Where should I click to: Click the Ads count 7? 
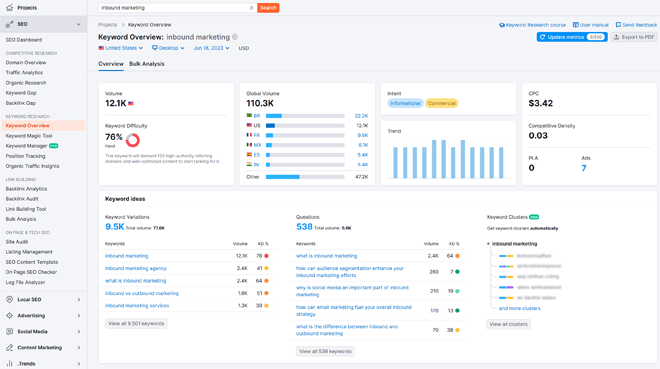coord(584,168)
